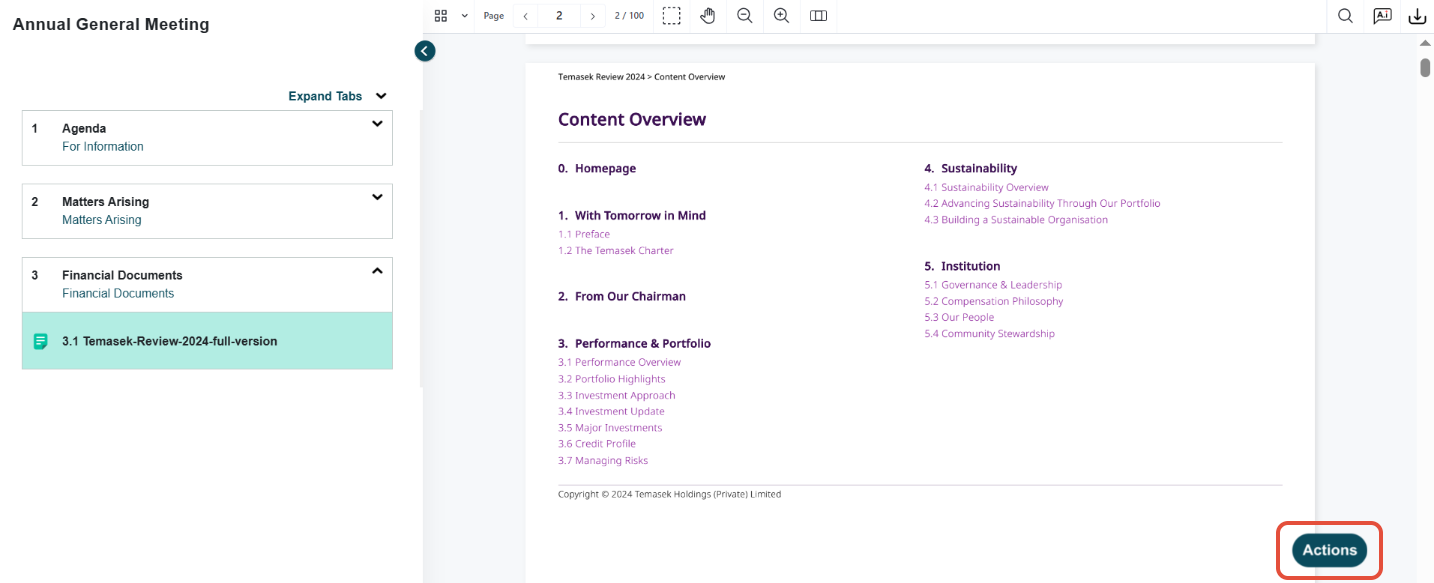Click the vertical scrollbar thumb
Screen dimensions: 1434x583
pos(1425,68)
